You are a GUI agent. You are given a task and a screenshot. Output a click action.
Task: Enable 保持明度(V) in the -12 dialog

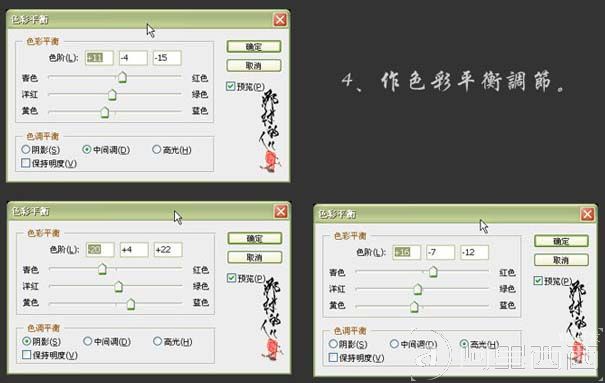tap(333, 357)
